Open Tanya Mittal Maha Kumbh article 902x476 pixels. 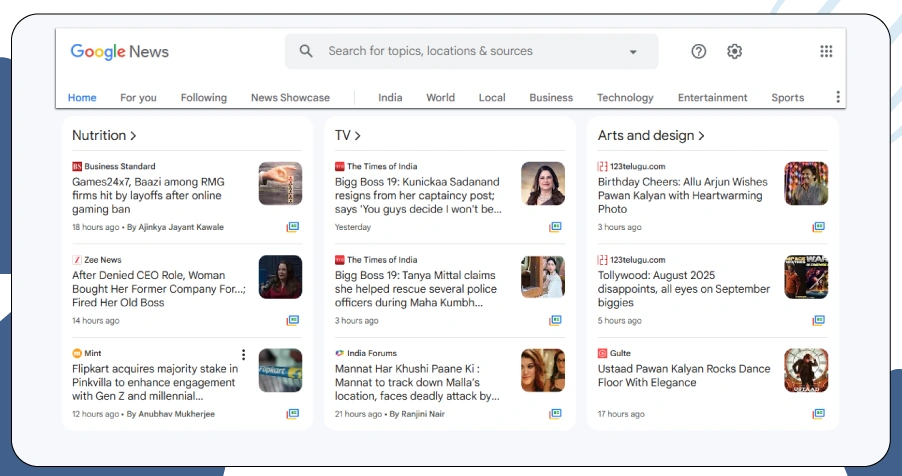pyautogui.click(x=415, y=289)
